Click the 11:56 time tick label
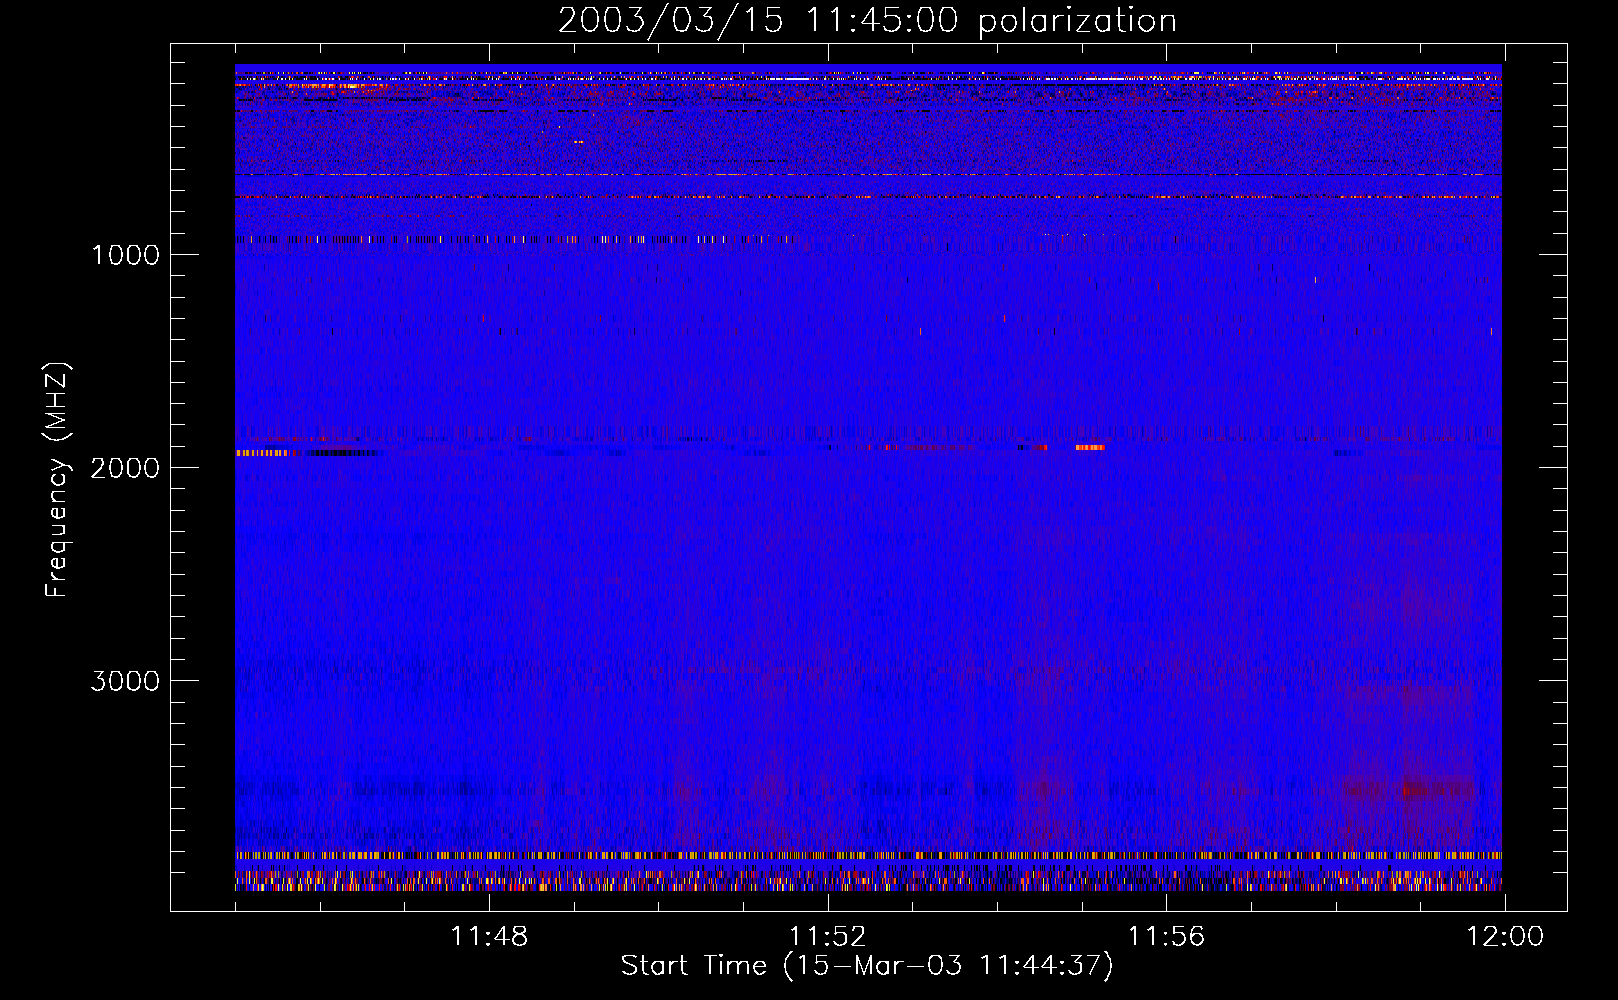1618x1000 pixels. coord(1167,937)
